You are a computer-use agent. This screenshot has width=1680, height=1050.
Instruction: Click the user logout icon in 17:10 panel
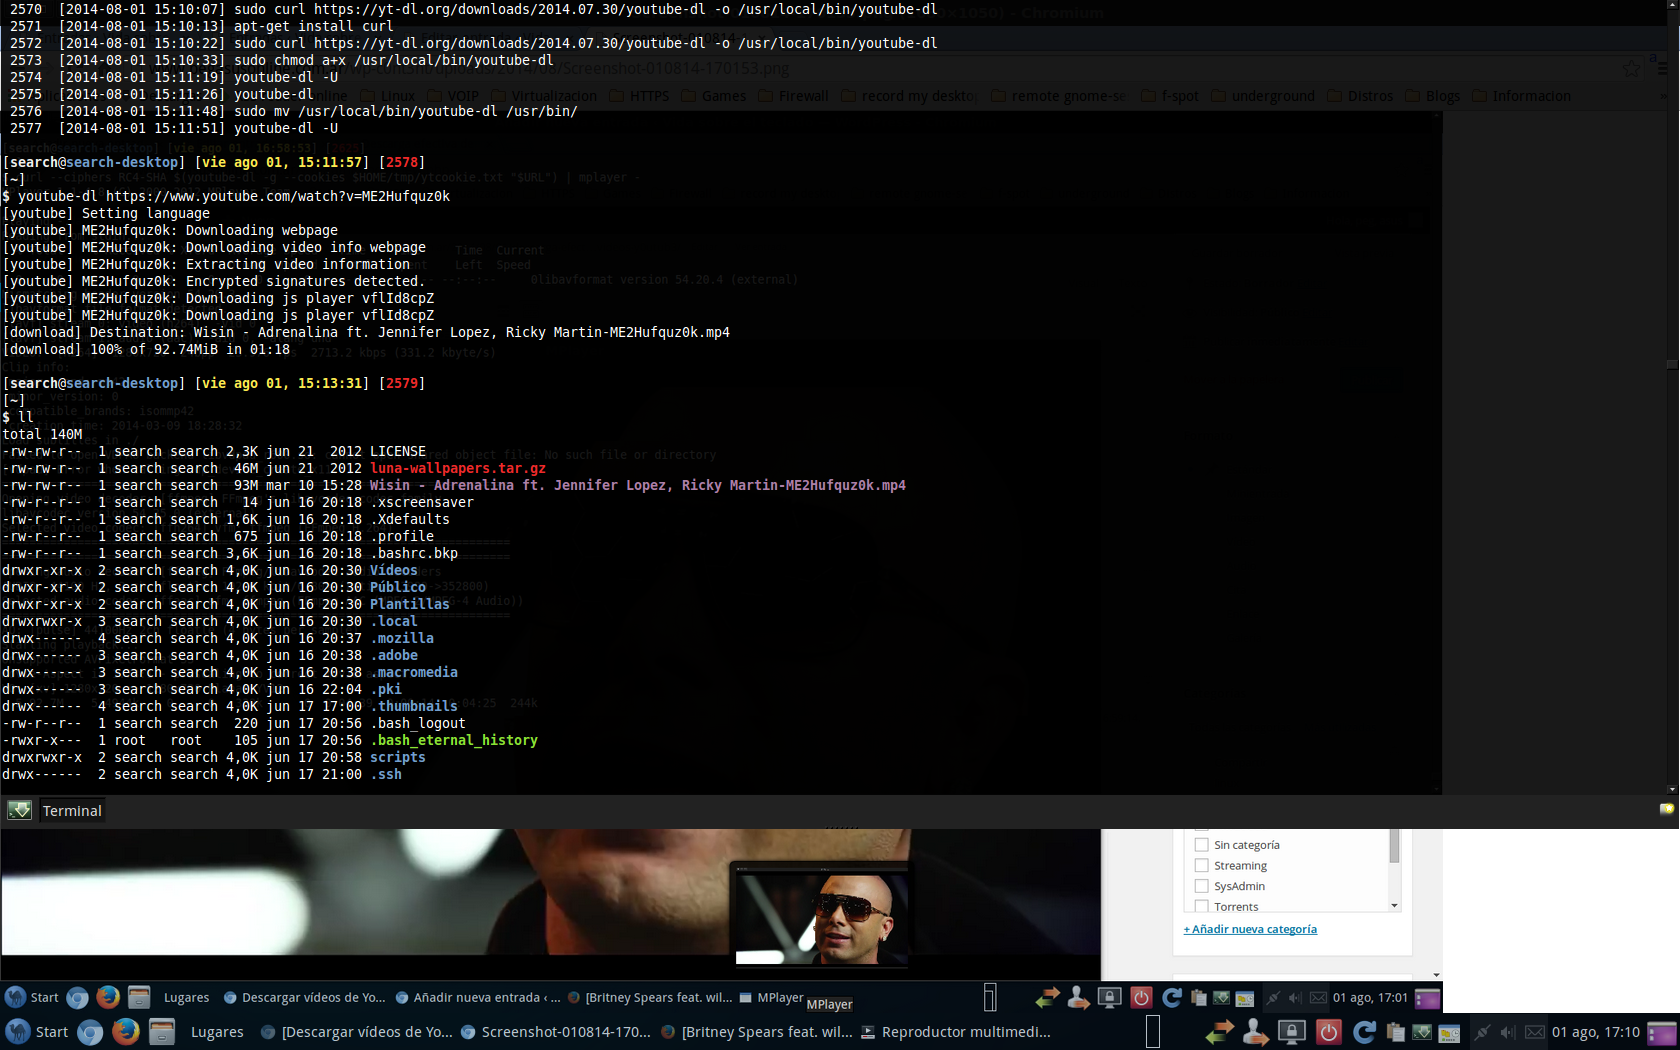(x=1255, y=1032)
